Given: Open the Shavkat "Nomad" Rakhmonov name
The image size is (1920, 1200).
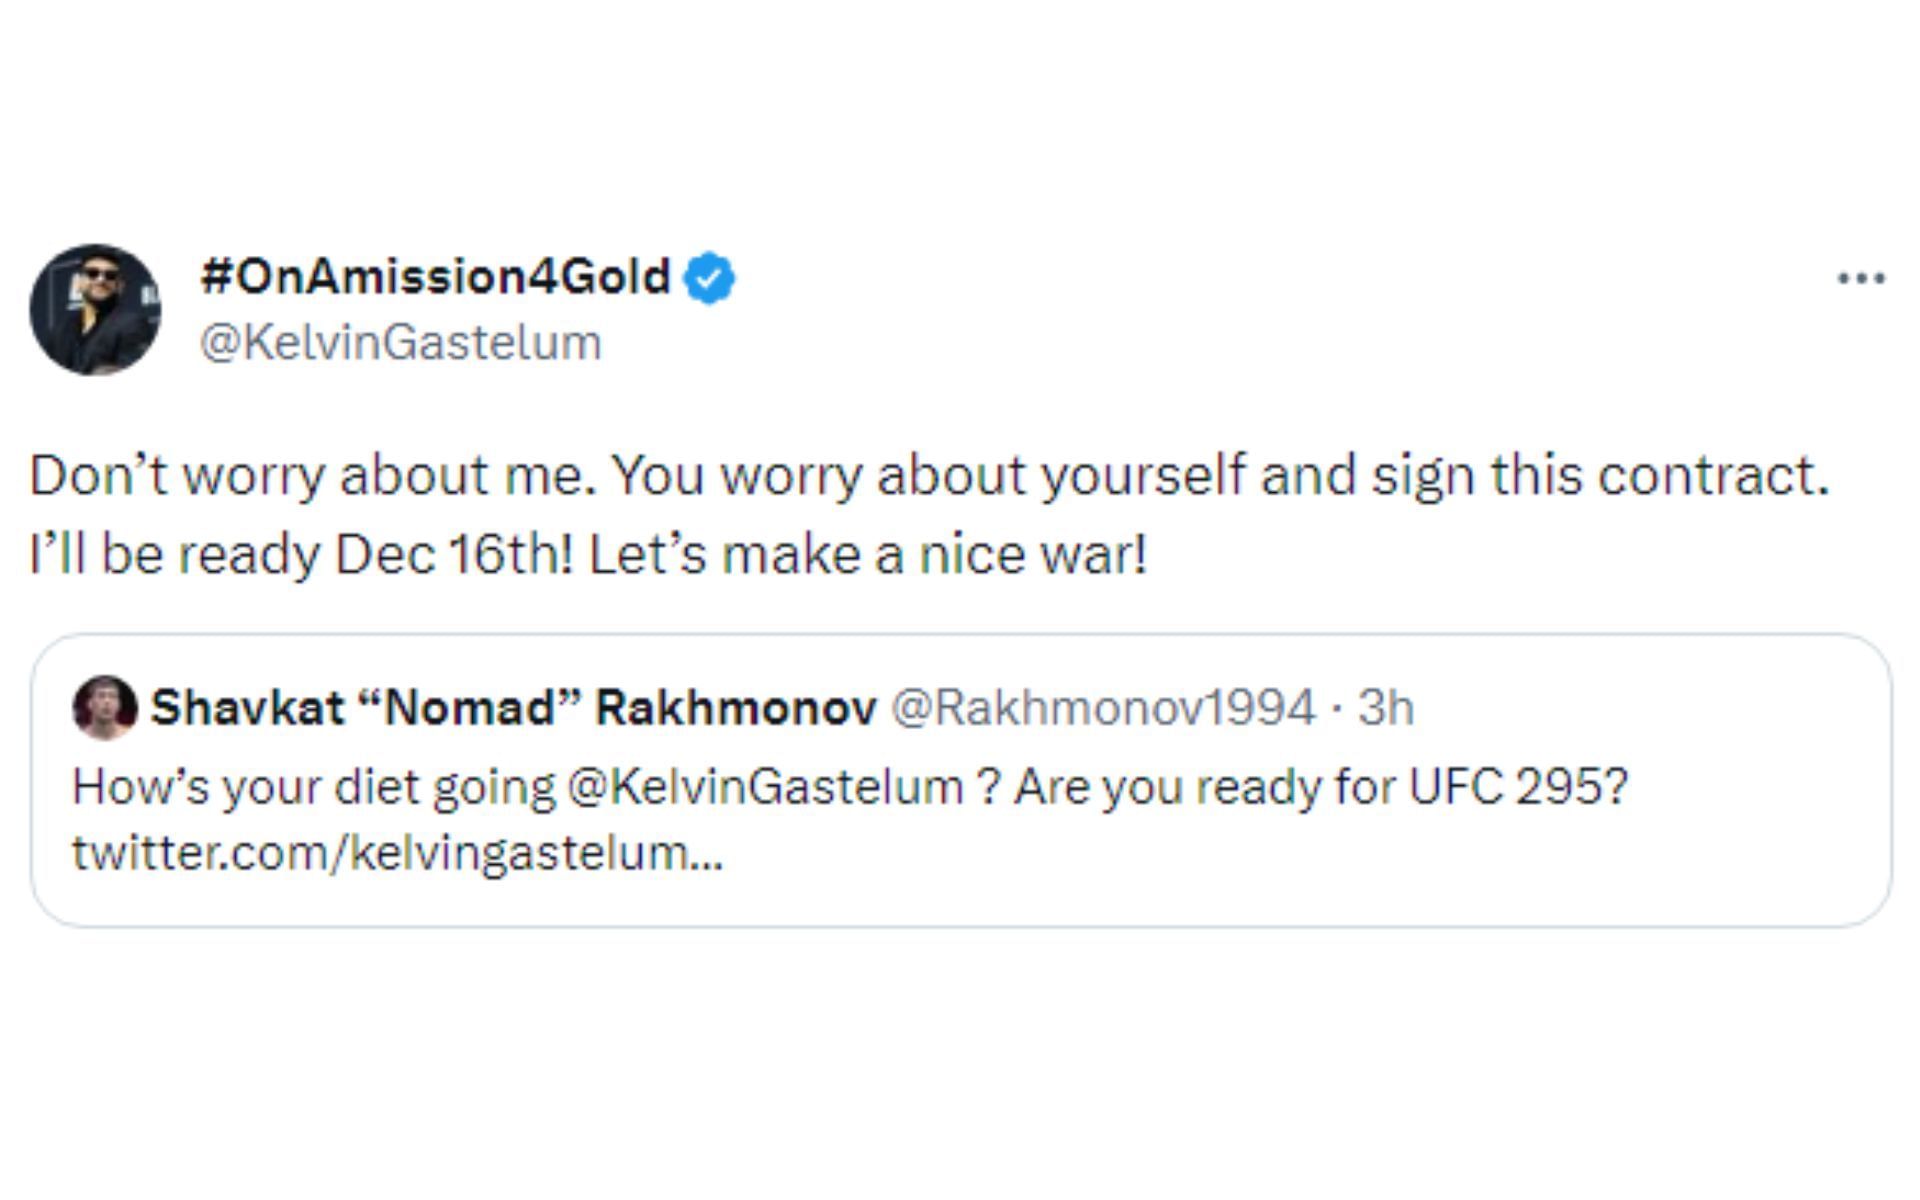Looking at the screenshot, I should pyautogui.click(x=513, y=708).
